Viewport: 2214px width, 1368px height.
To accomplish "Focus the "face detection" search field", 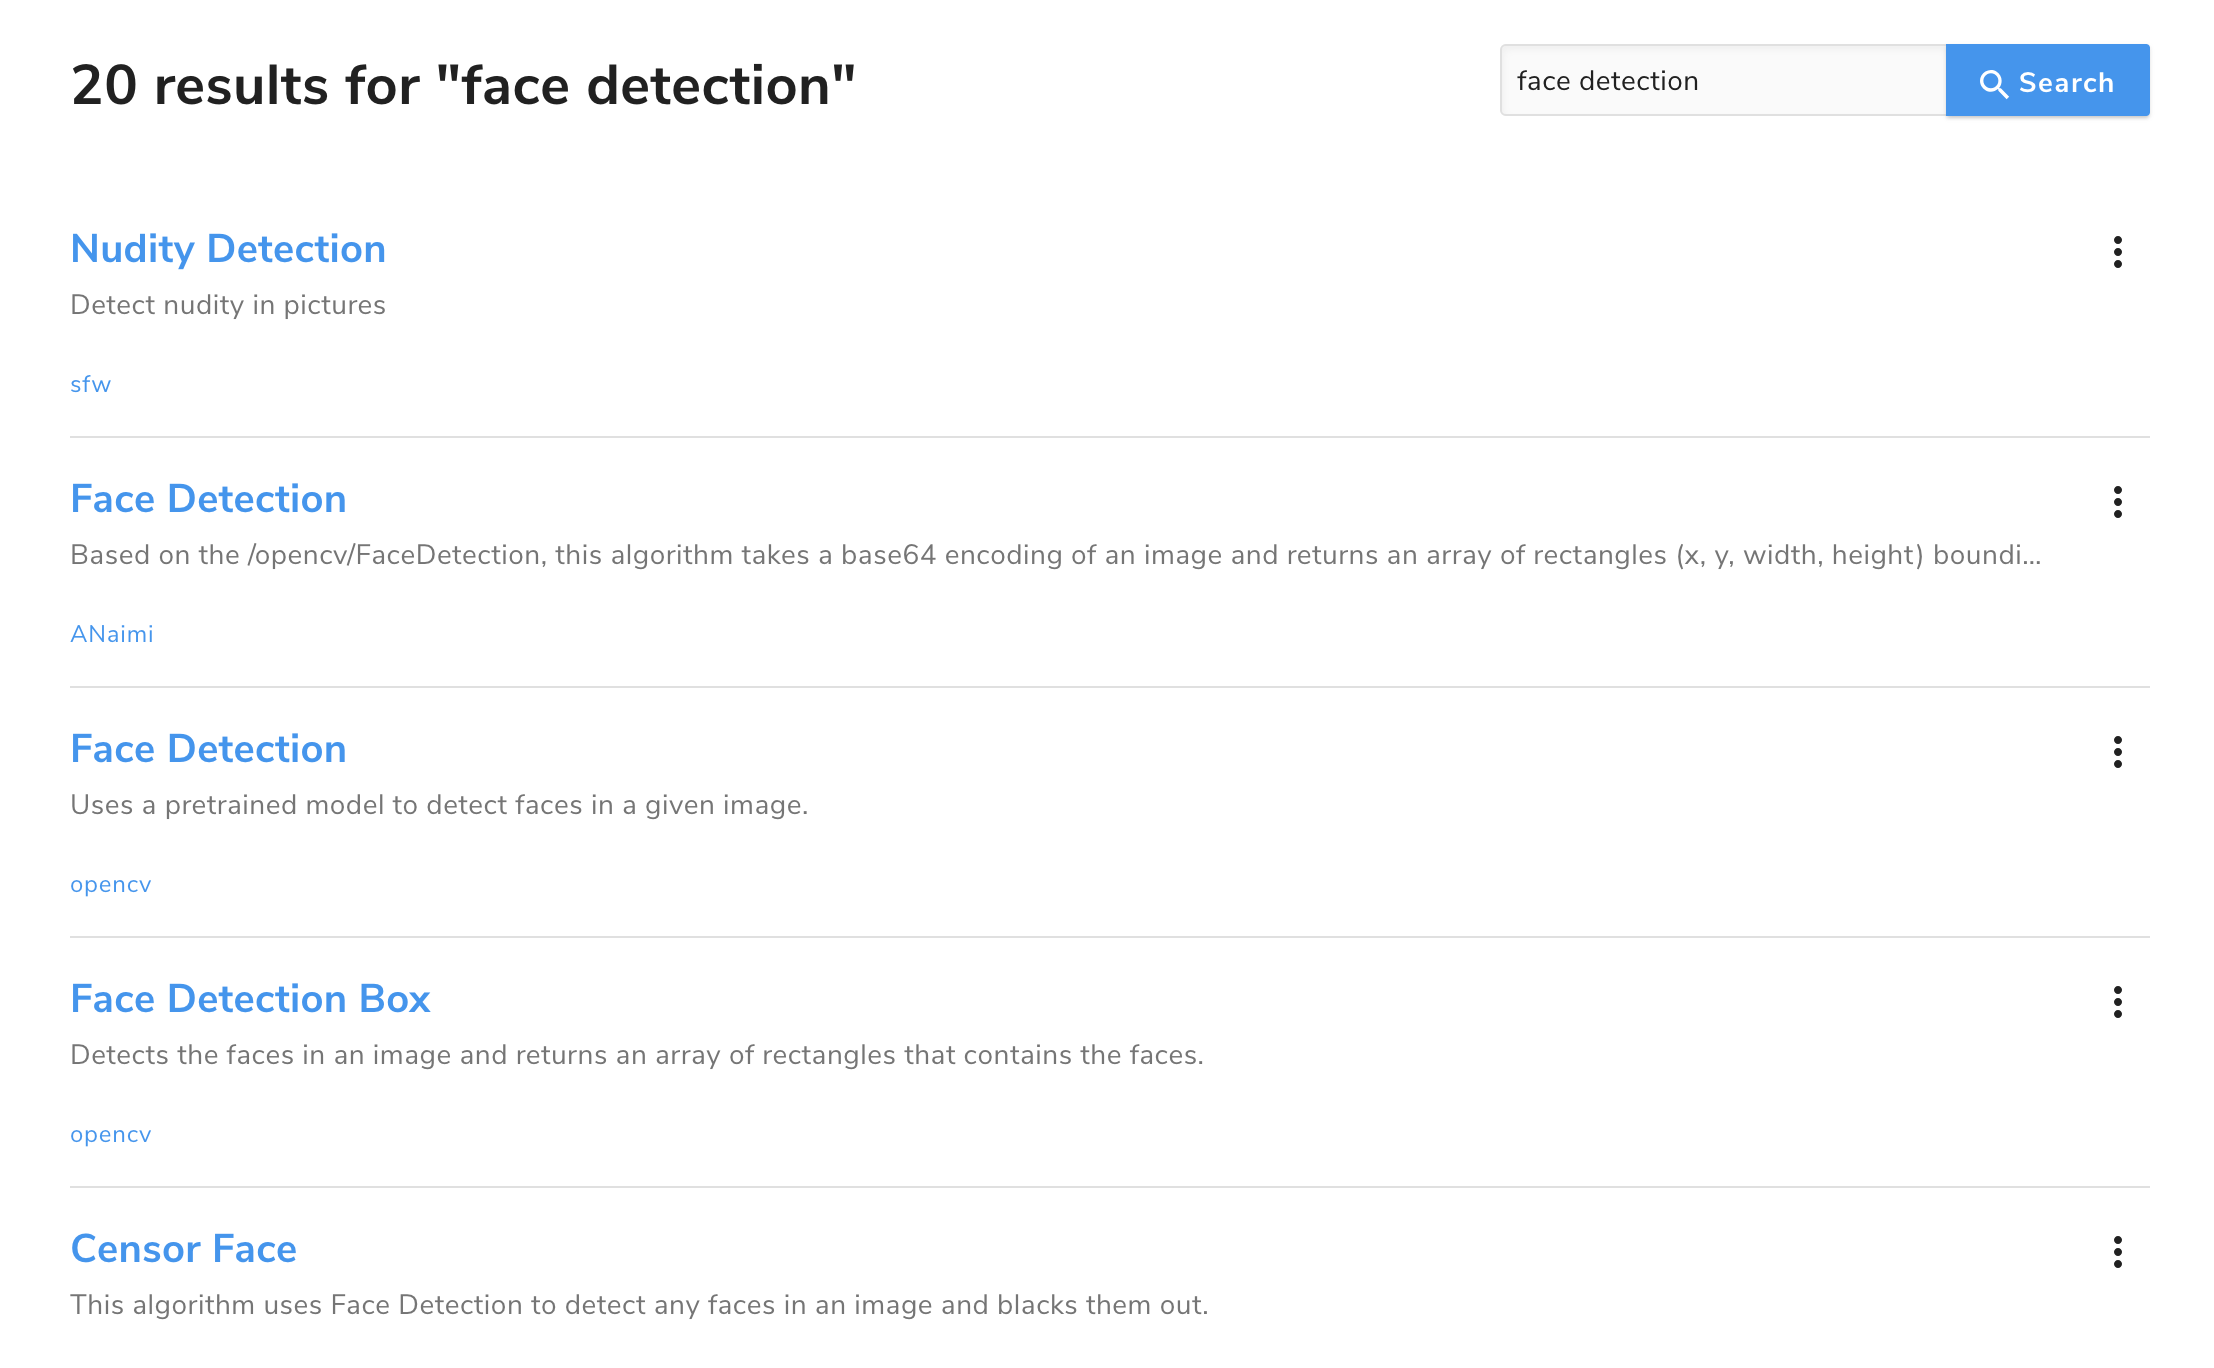I will coord(1722,81).
